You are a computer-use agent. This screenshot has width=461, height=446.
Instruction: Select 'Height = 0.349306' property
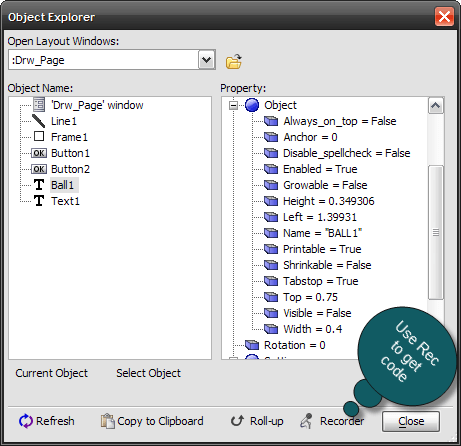[x=329, y=201]
